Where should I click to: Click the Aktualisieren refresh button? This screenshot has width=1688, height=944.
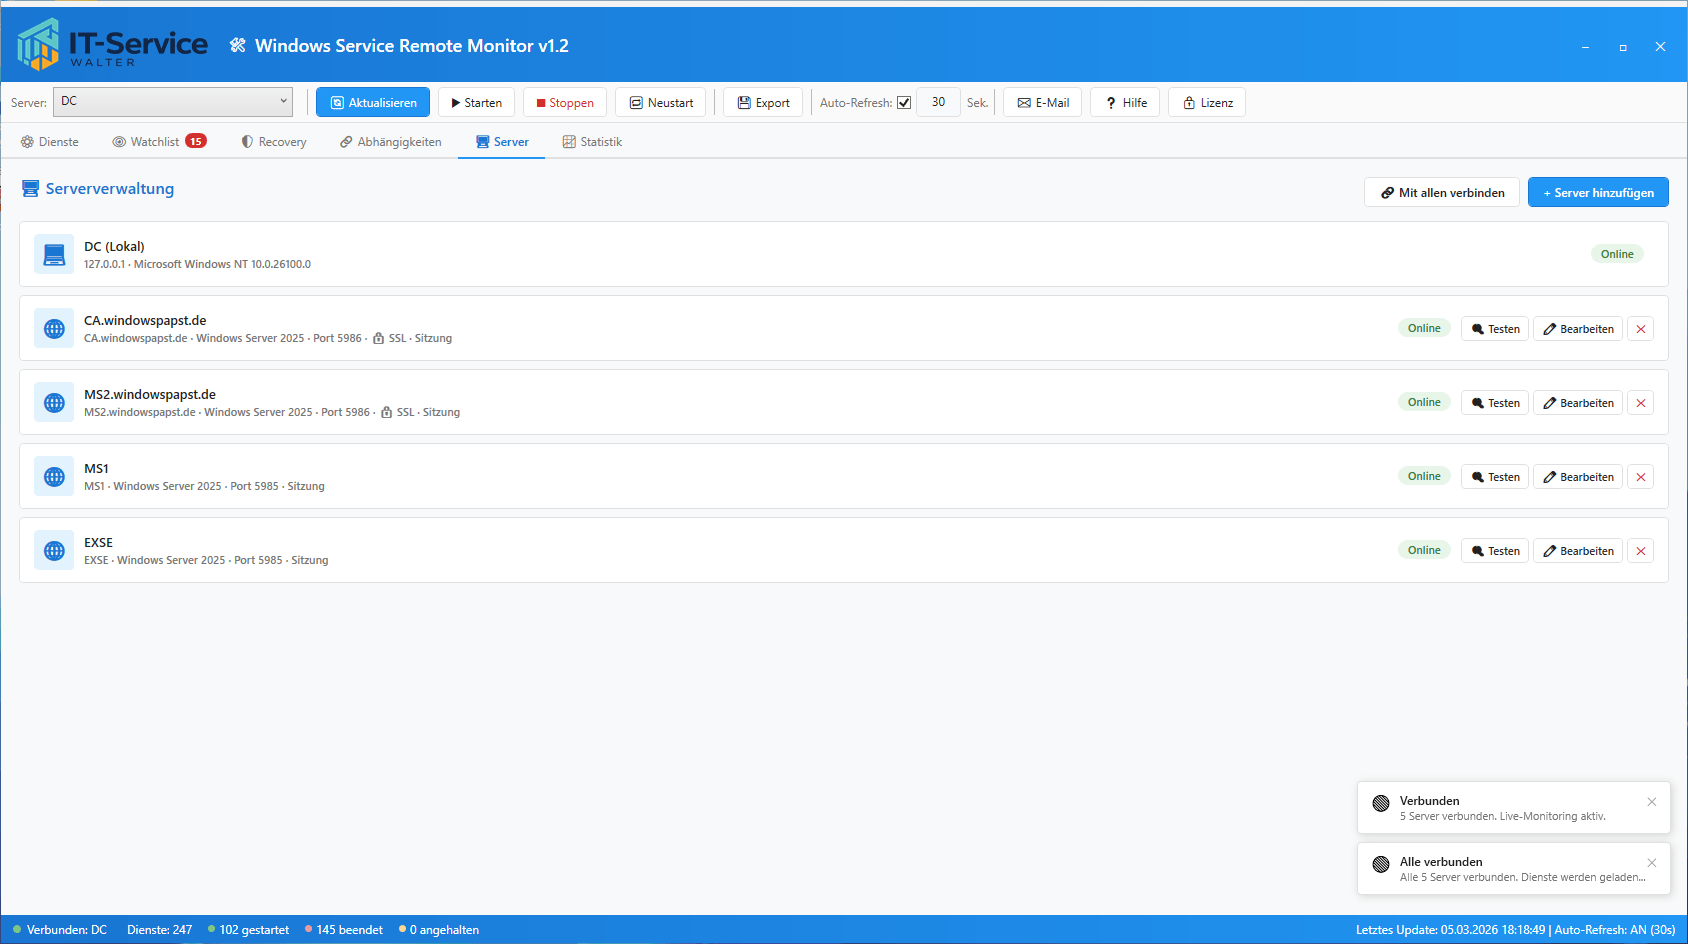[x=373, y=103]
